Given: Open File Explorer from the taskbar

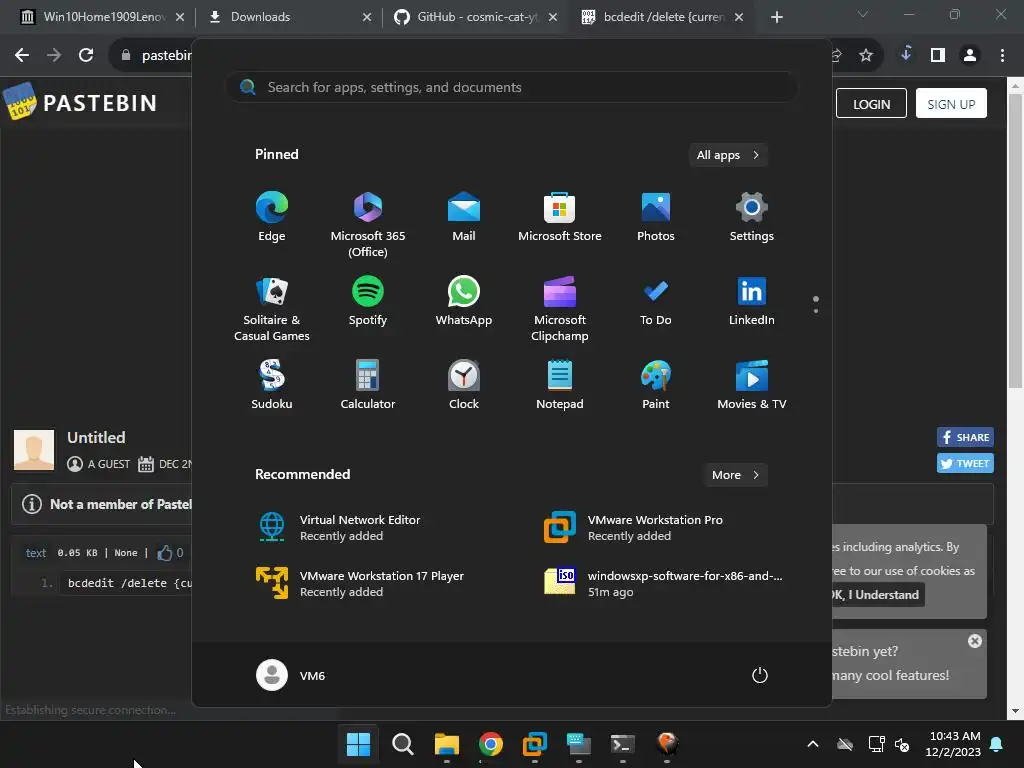Looking at the screenshot, I should click(x=447, y=744).
